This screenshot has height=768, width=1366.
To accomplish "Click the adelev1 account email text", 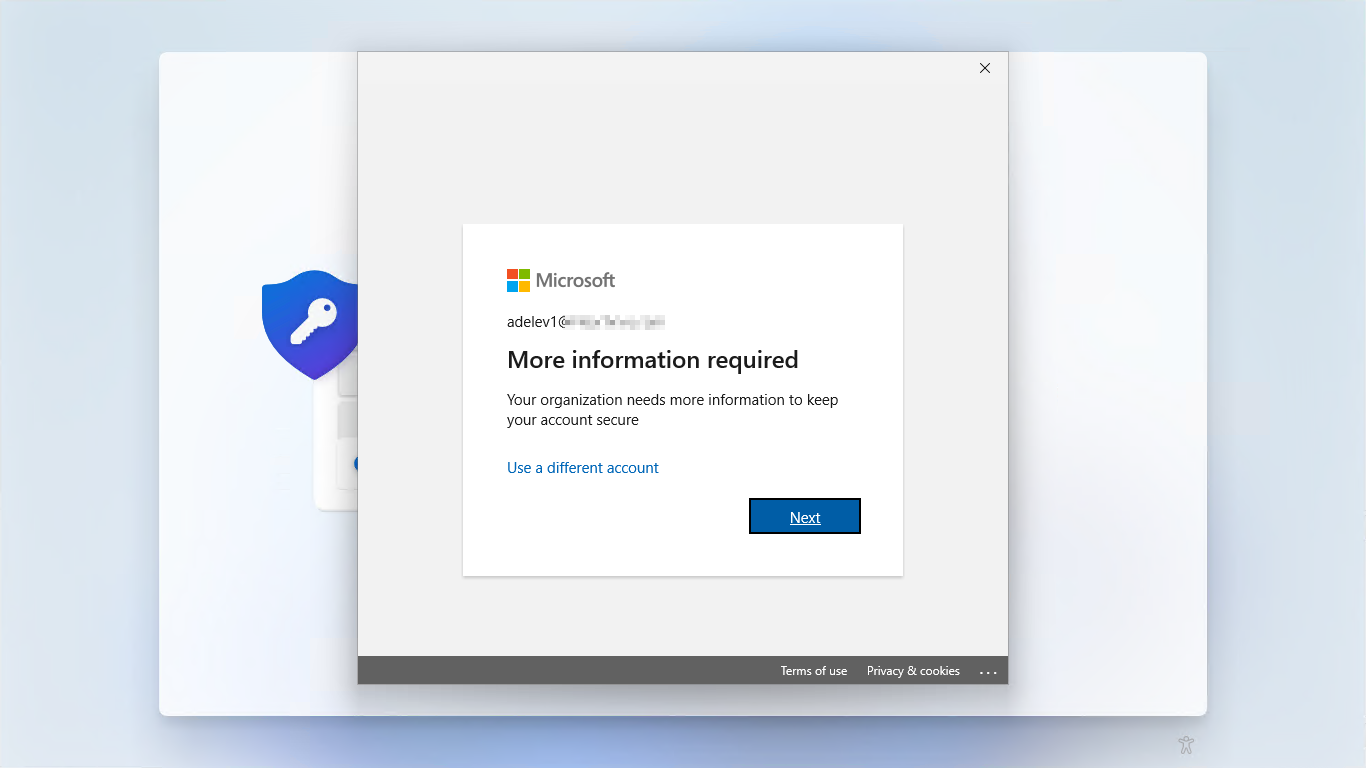I will (586, 322).
